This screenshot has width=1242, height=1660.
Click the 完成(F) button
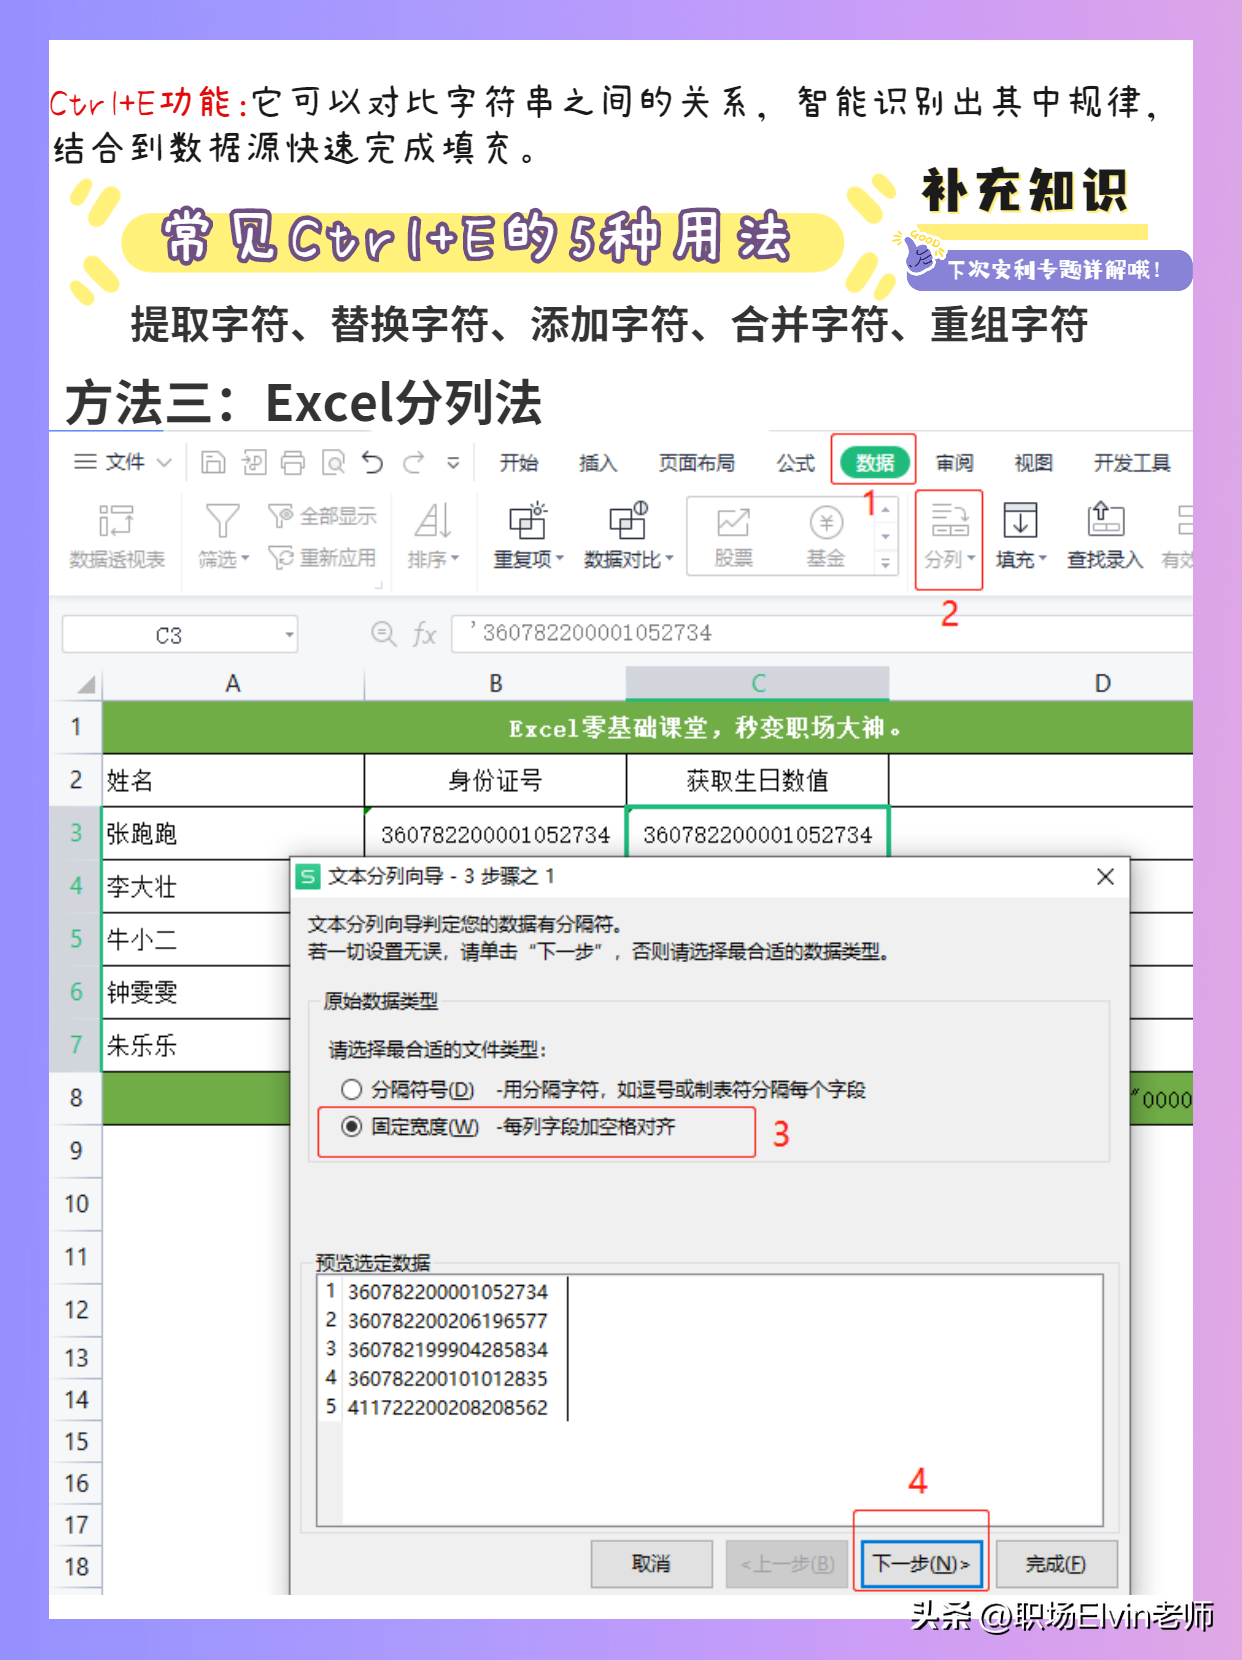click(1056, 1564)
